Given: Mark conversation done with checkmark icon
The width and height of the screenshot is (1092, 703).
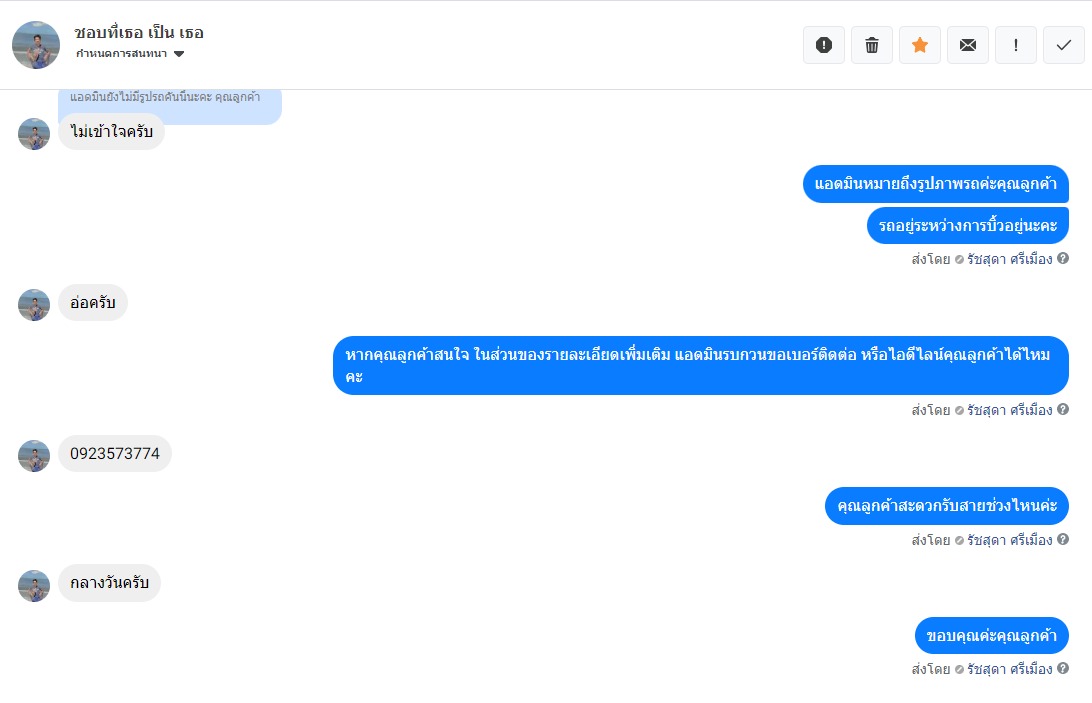Looking at the screenshot, I should [1064, 45].
